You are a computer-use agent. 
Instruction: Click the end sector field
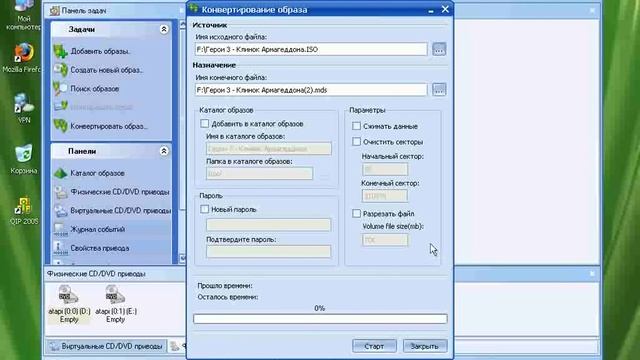pyautogui.click(x=385, y=196)
